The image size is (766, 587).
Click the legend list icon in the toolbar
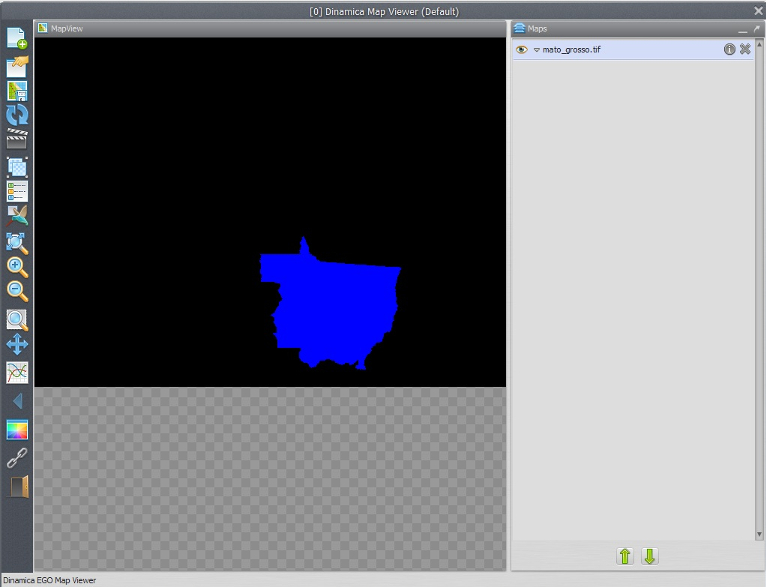17,191
